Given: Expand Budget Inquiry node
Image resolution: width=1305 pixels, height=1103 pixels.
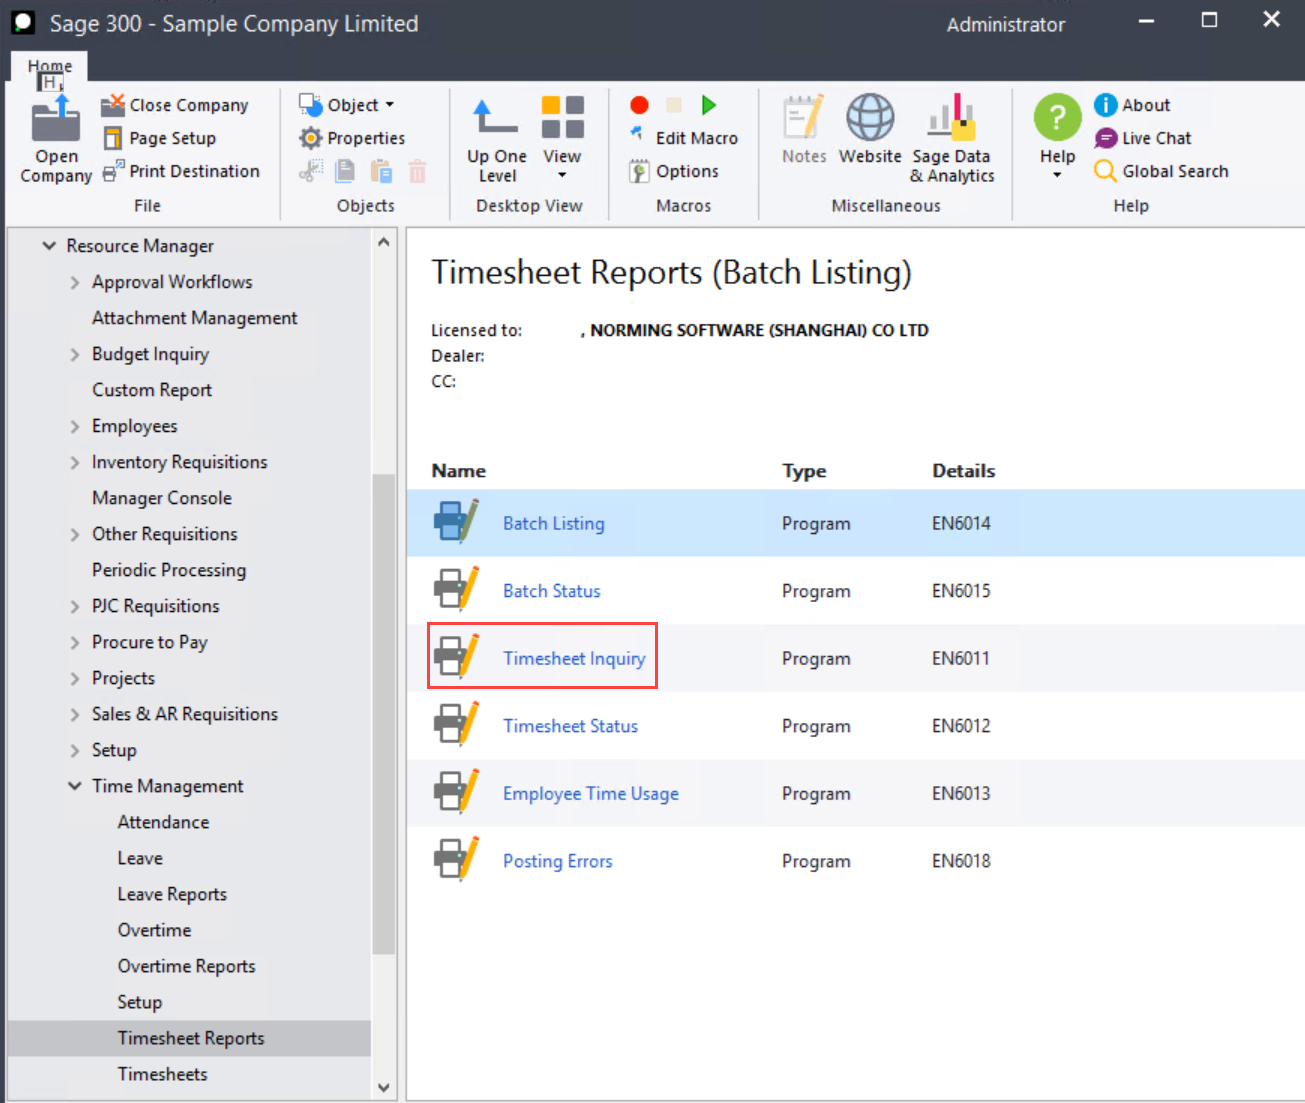Looking at the screenshot, I should pyautogui.click(x=74, y=354).
